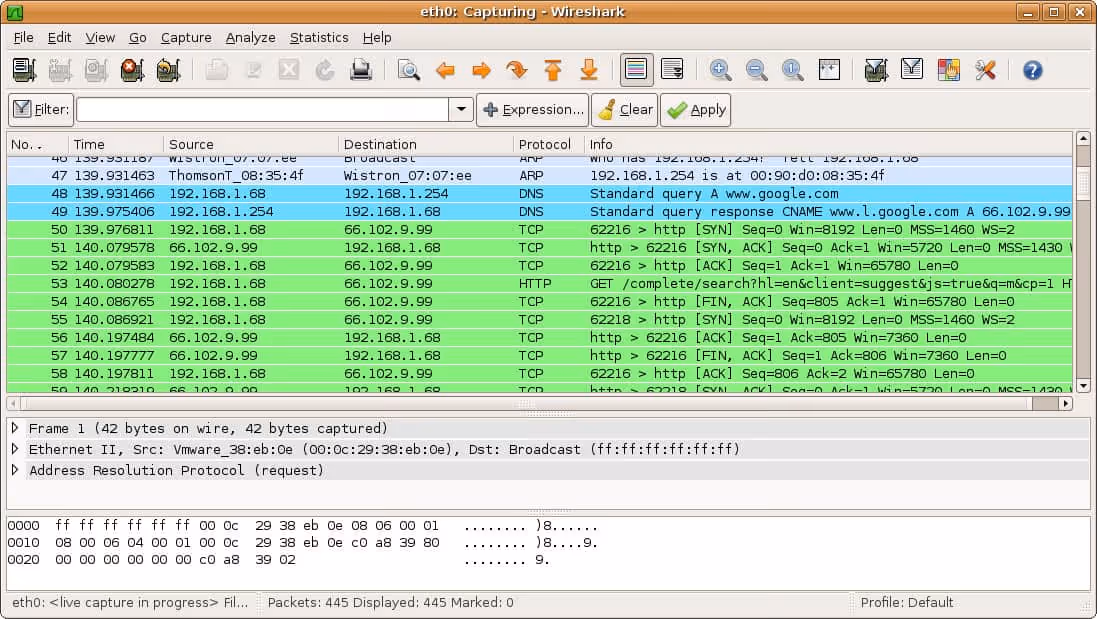This screenshot has width=1097, height=619.
Task: Stop the running live capture
Action: click(x=132, y=70)
